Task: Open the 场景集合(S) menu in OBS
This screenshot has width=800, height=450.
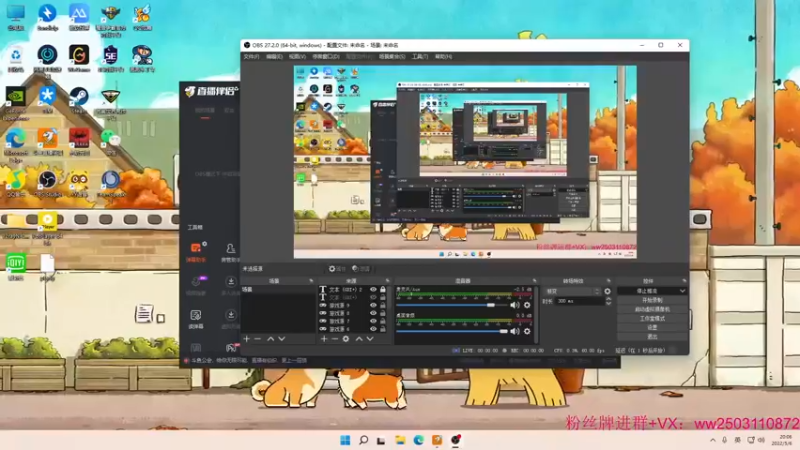Action: pos(392,57)
